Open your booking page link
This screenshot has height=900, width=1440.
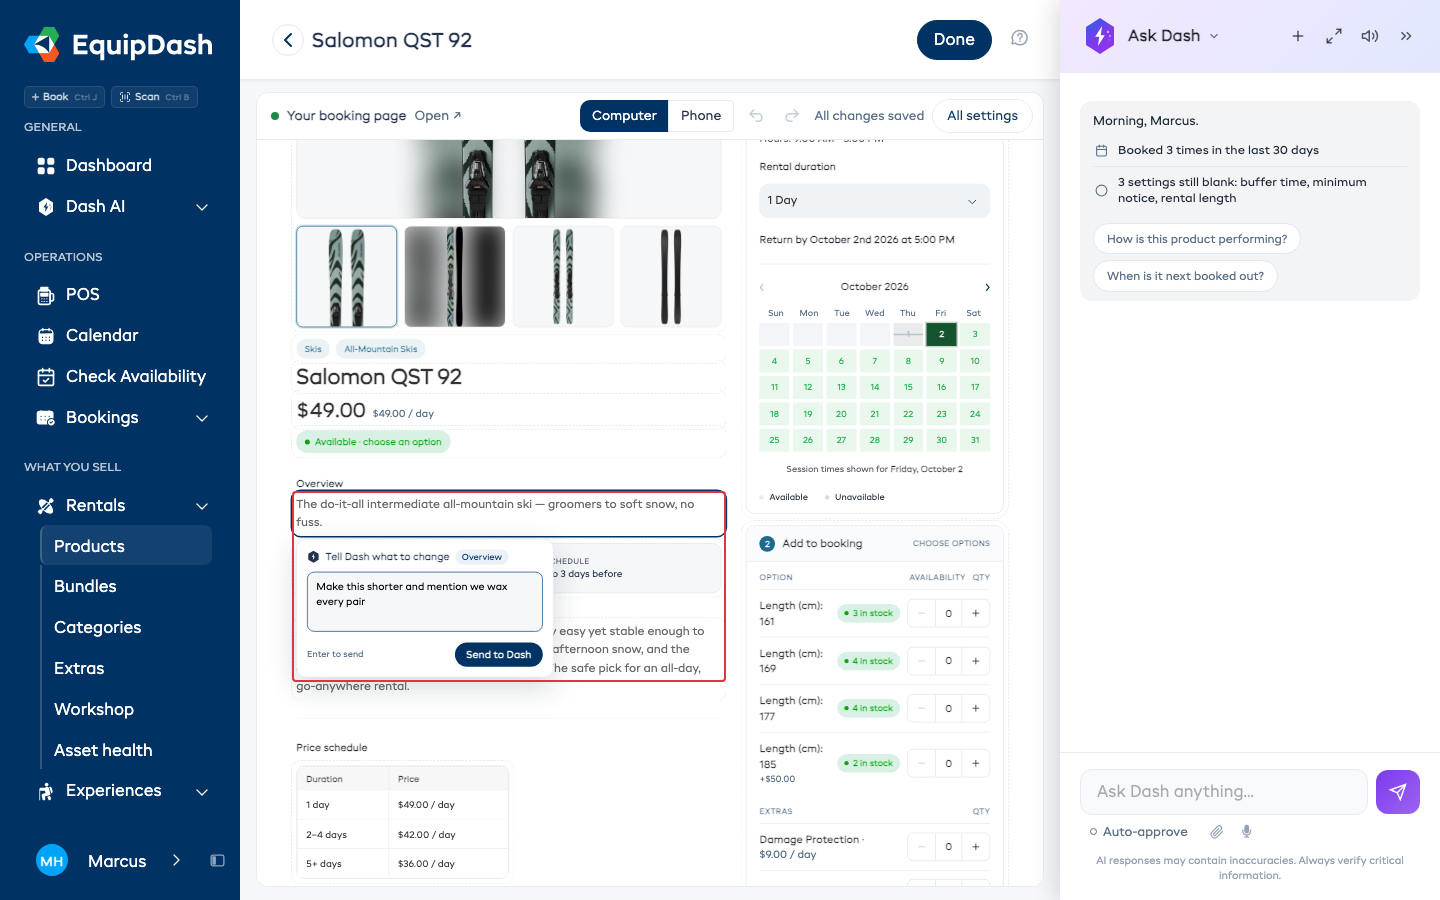[438, 116]
